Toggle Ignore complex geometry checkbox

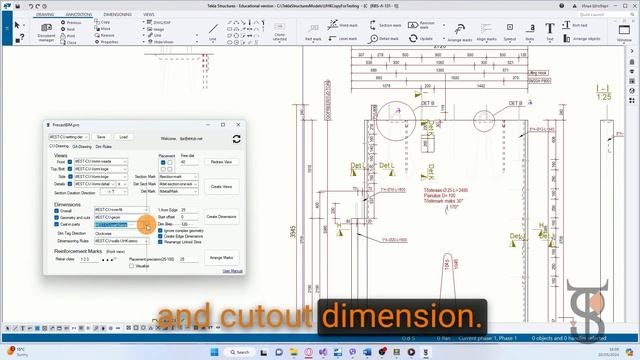[160, 231]
